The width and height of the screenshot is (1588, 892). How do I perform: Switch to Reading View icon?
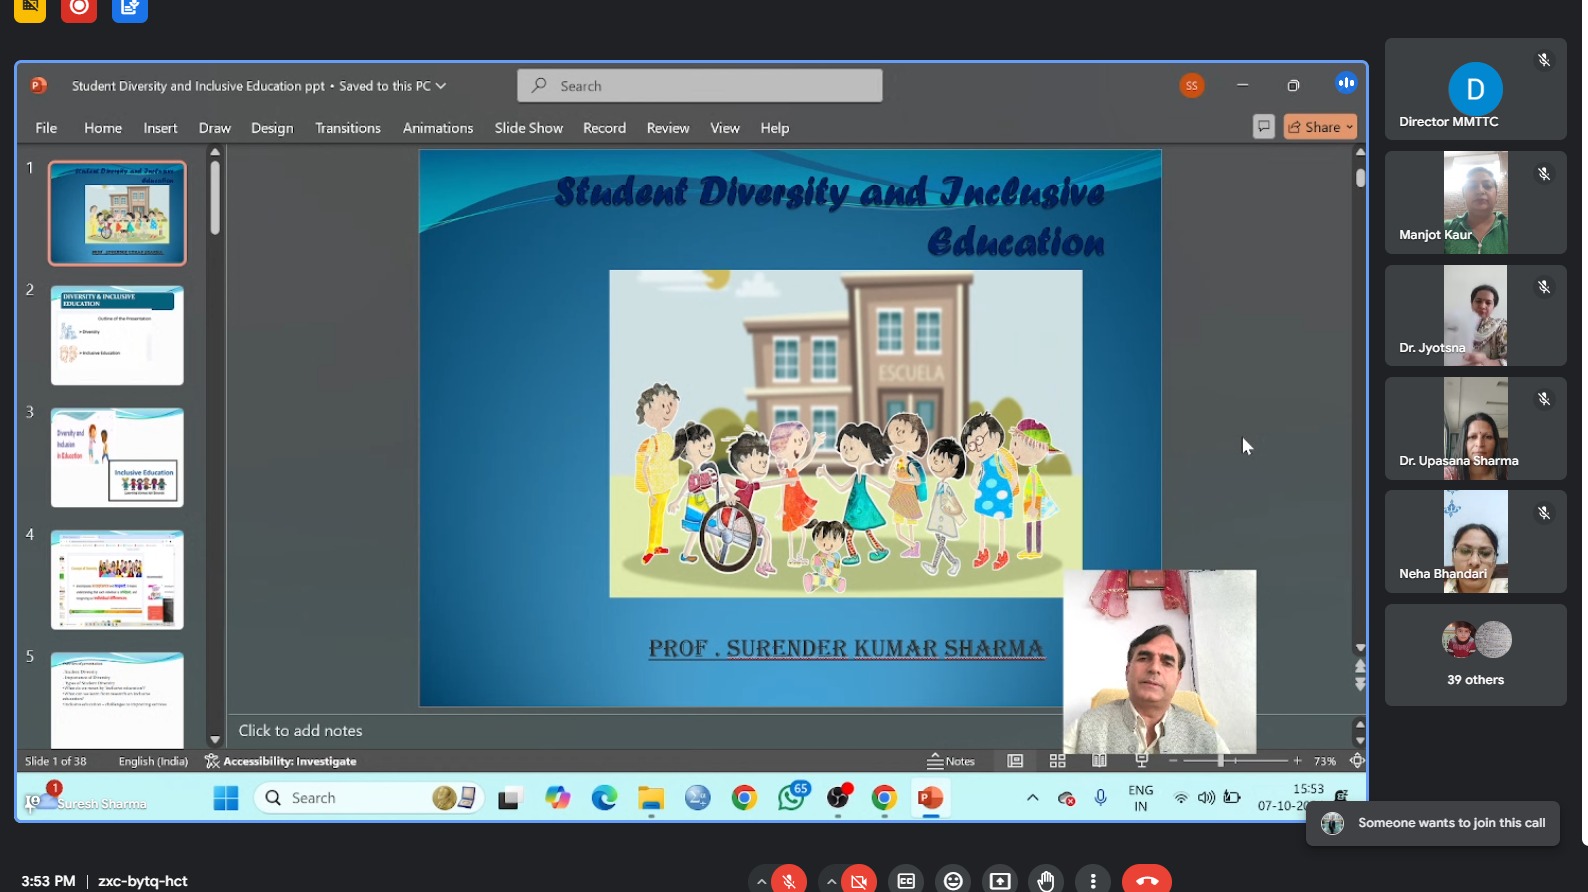coord(1099,761)
